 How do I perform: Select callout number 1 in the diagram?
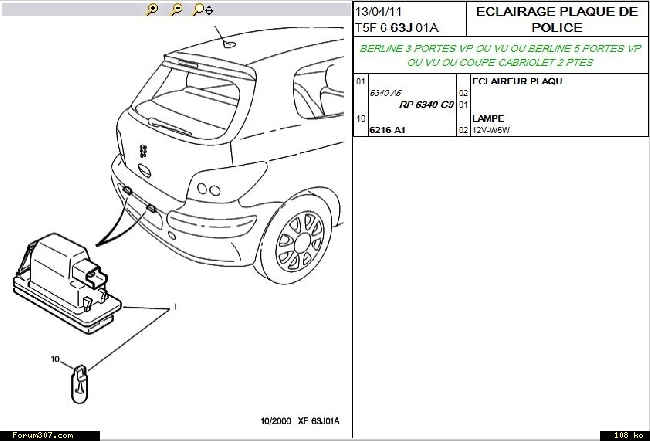[x=175, y=305]
